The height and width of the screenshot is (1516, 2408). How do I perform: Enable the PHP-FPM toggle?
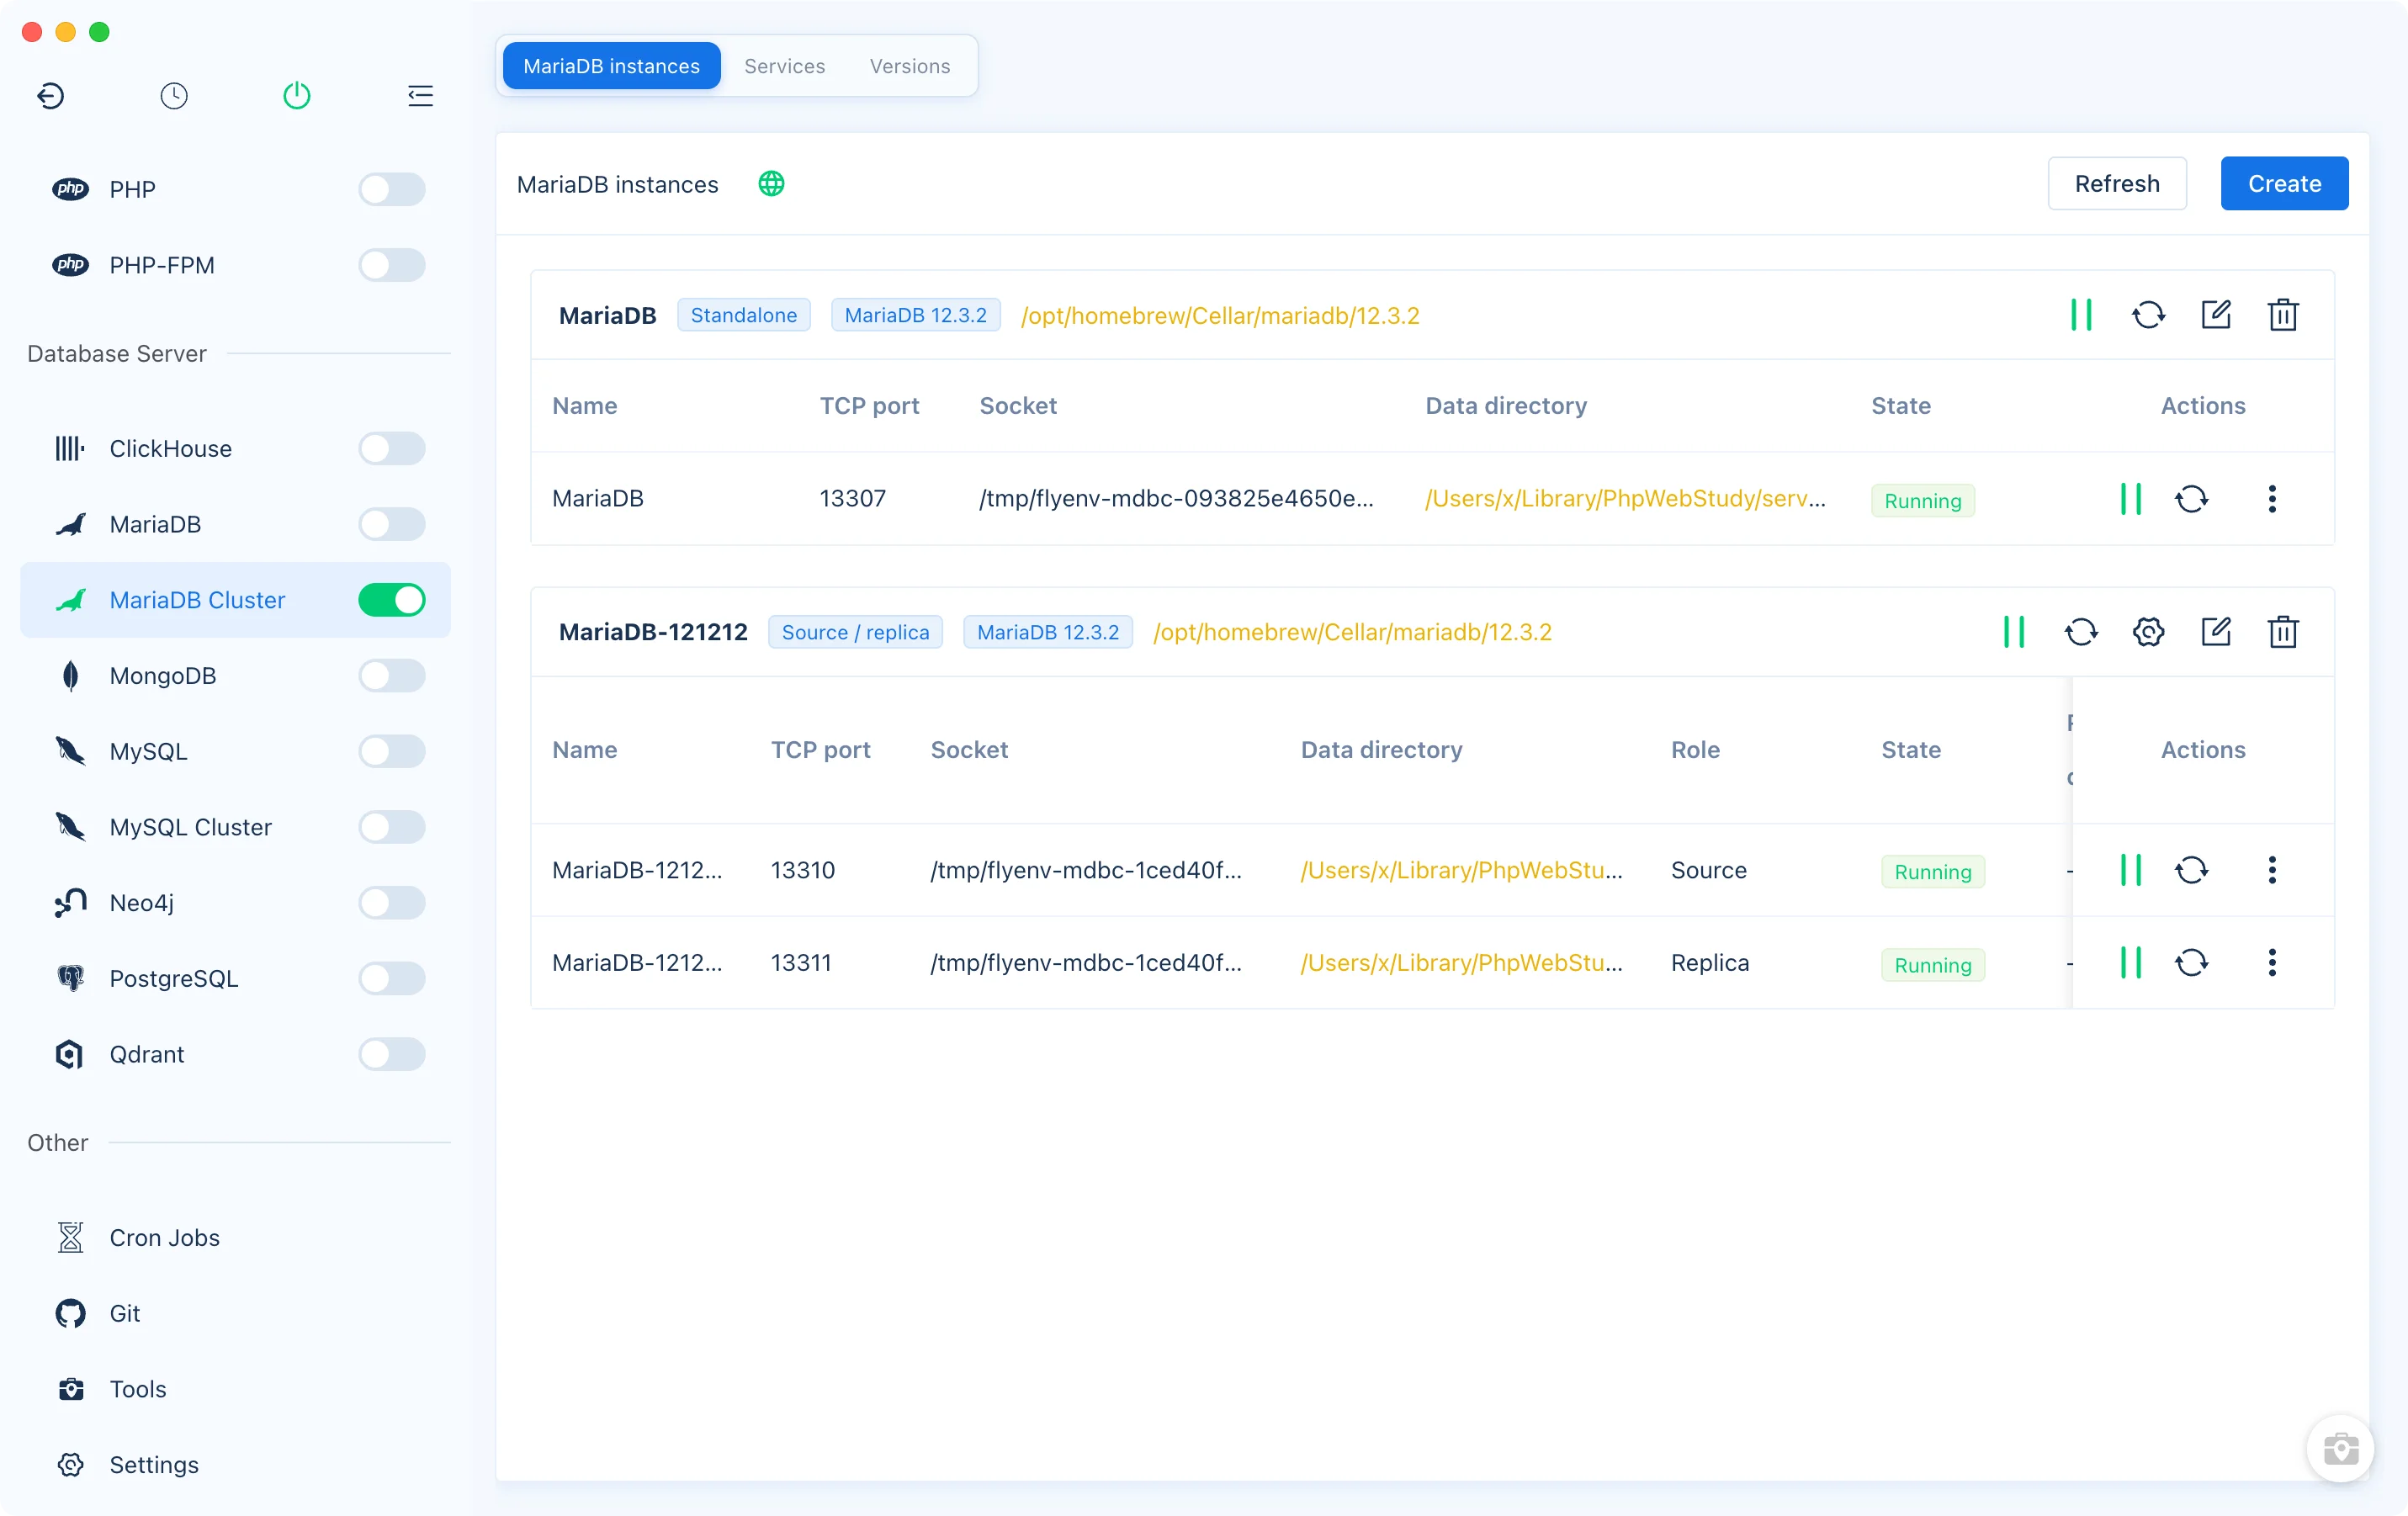coord(392,265)
